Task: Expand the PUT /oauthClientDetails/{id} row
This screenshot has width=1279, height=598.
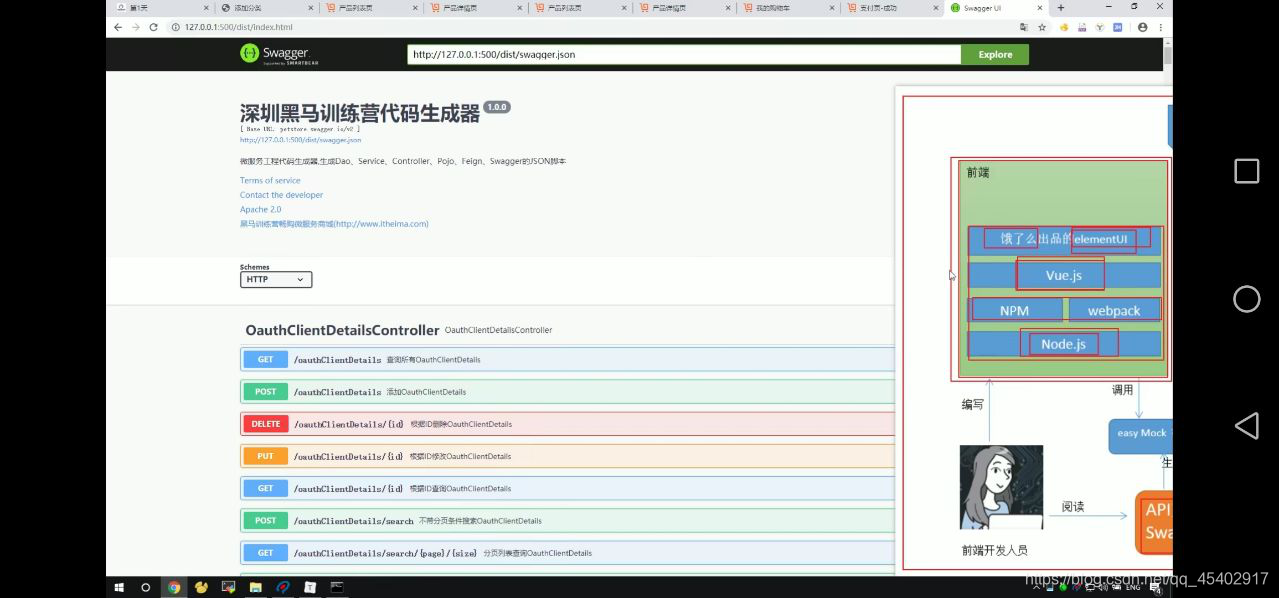Action: click(567, 456)
